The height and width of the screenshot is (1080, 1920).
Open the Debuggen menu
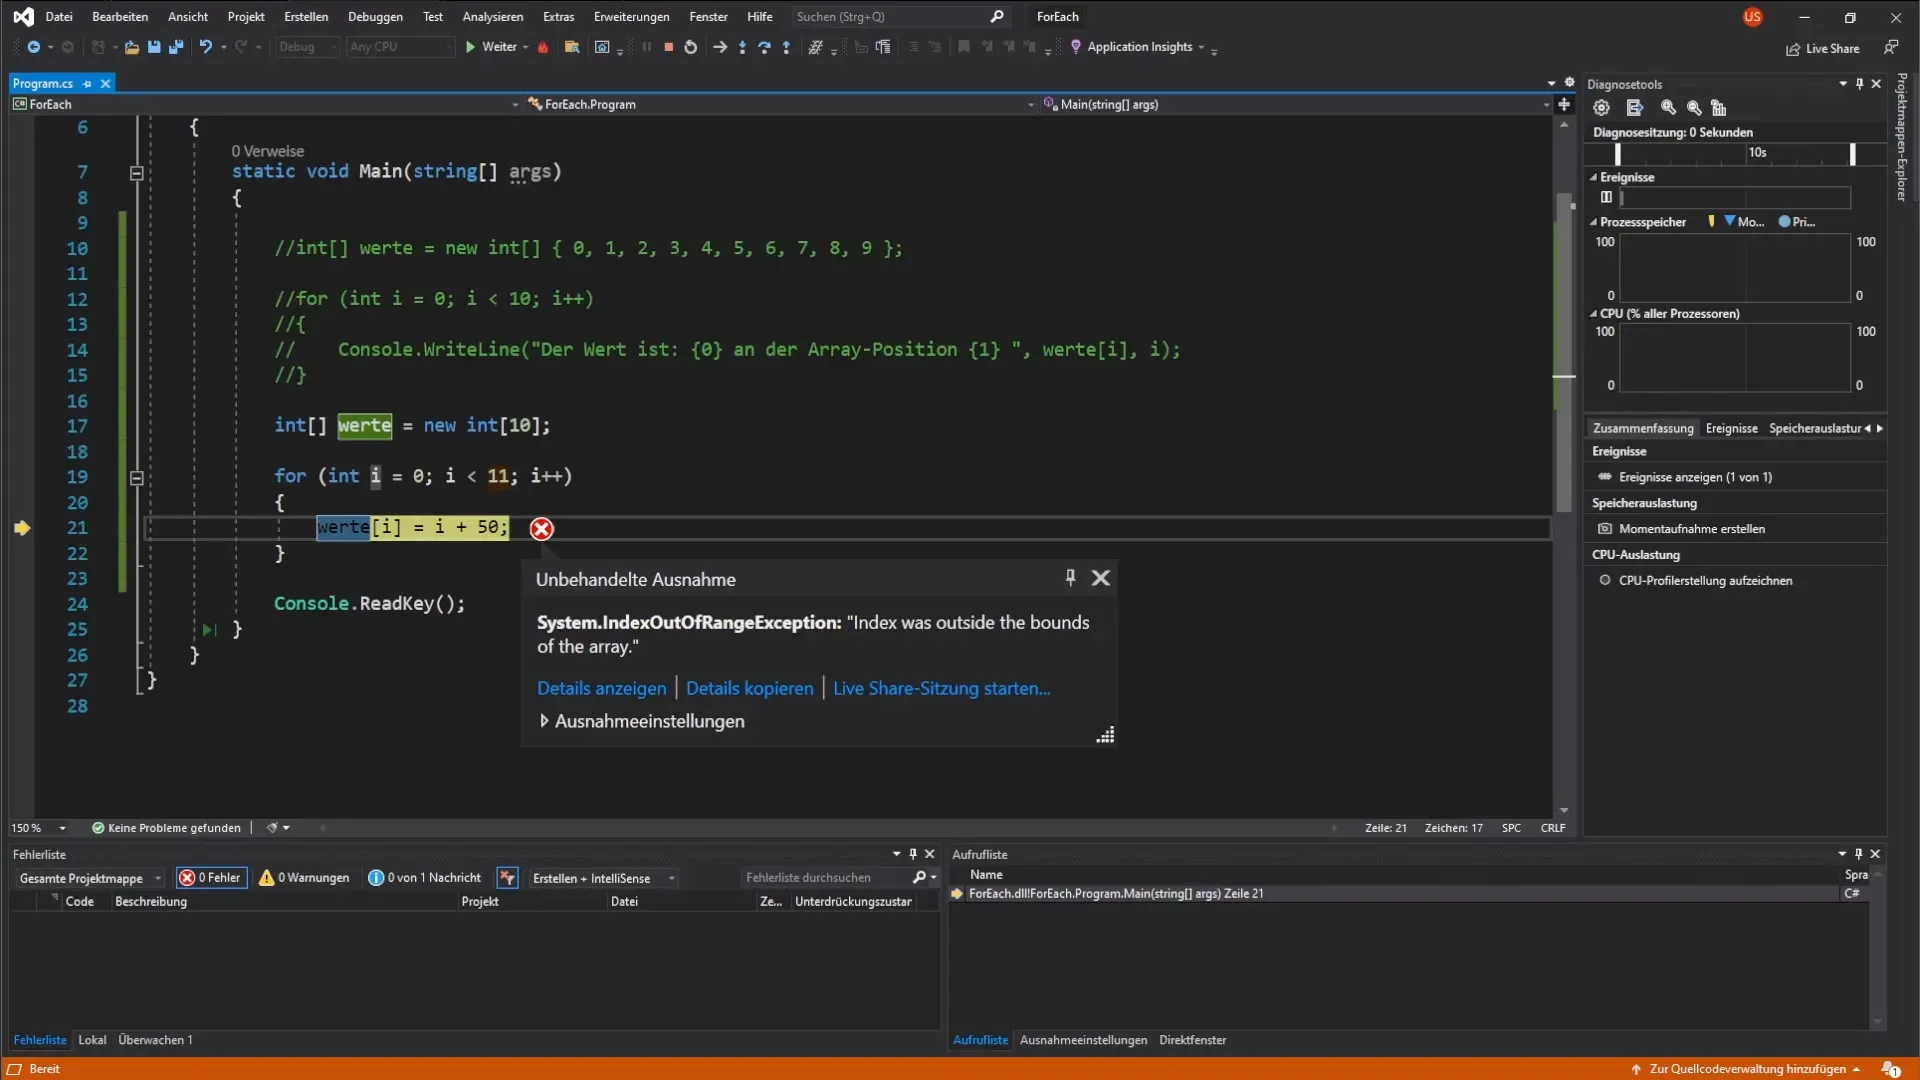375,17
